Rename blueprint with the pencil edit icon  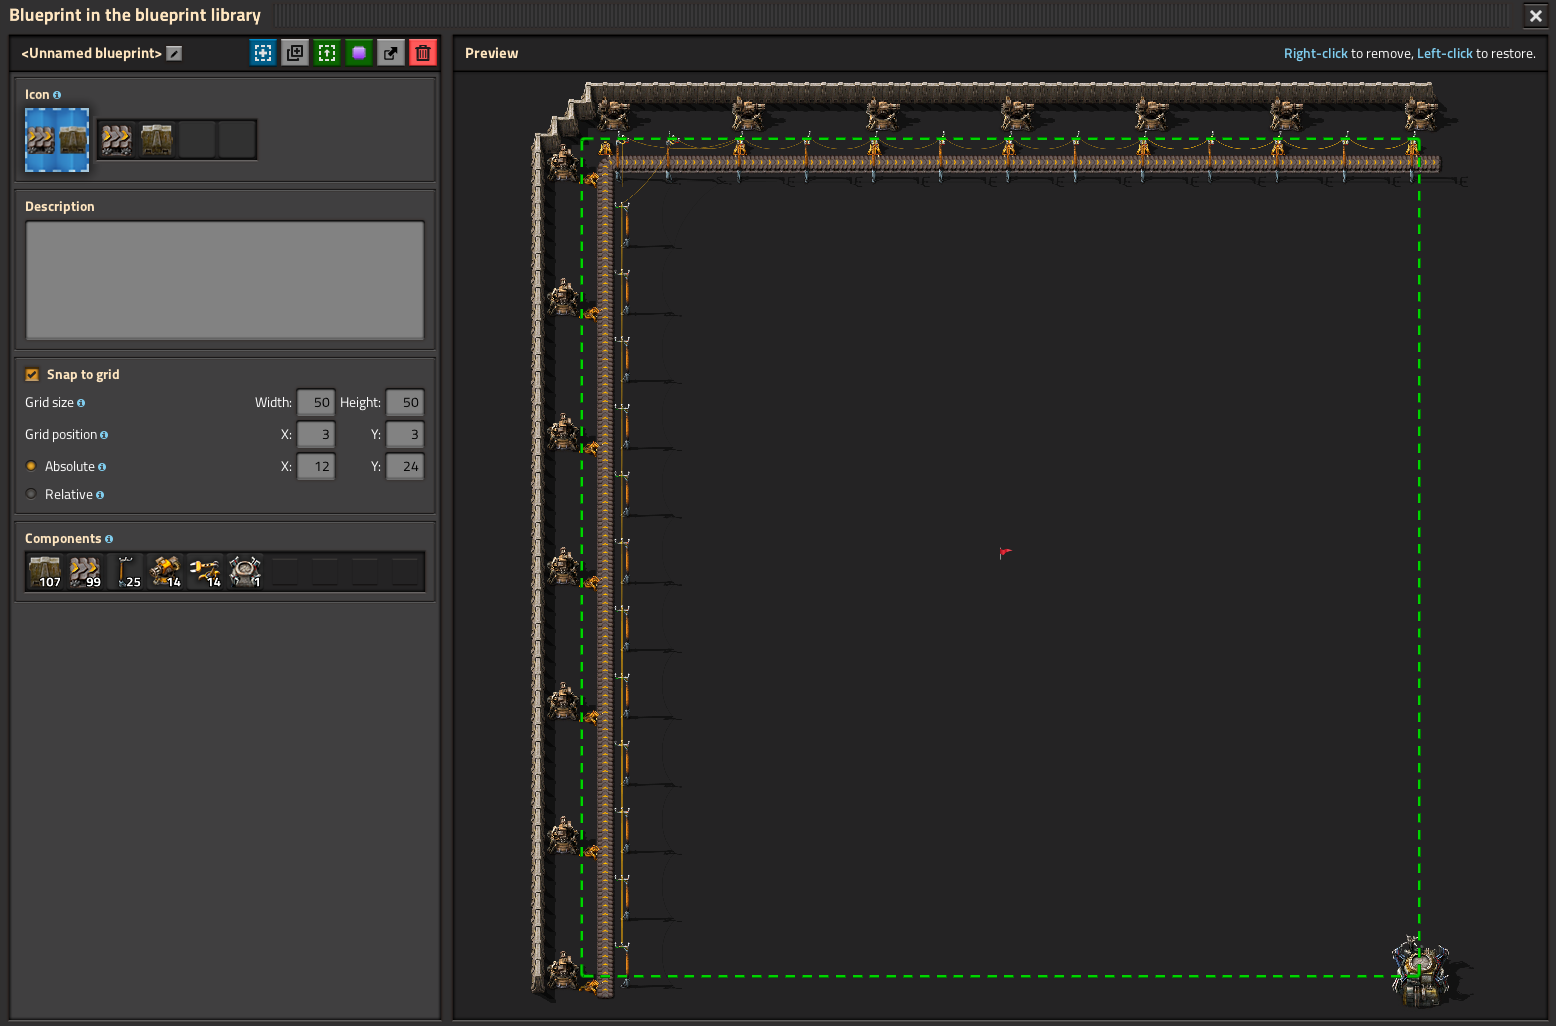[174, 53]
